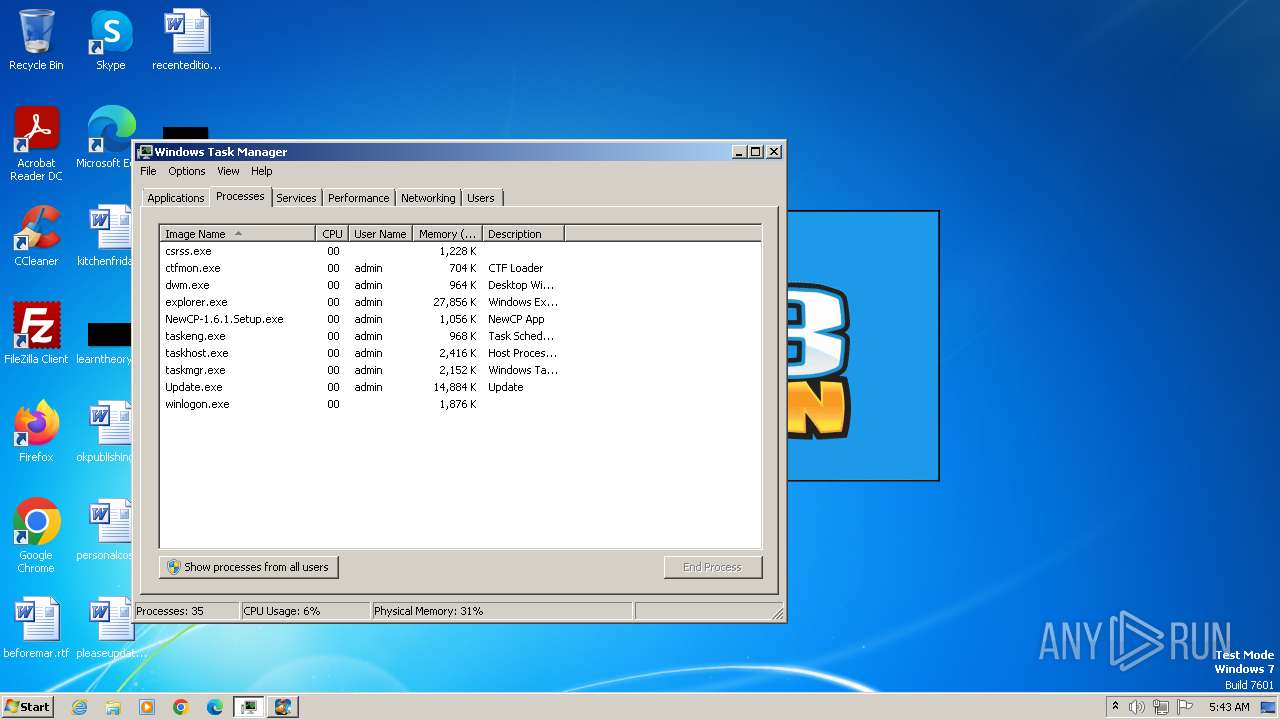Open the clock showing 5:43 AM
This screenshot has width=1280, height=720.
[1229, 707]
